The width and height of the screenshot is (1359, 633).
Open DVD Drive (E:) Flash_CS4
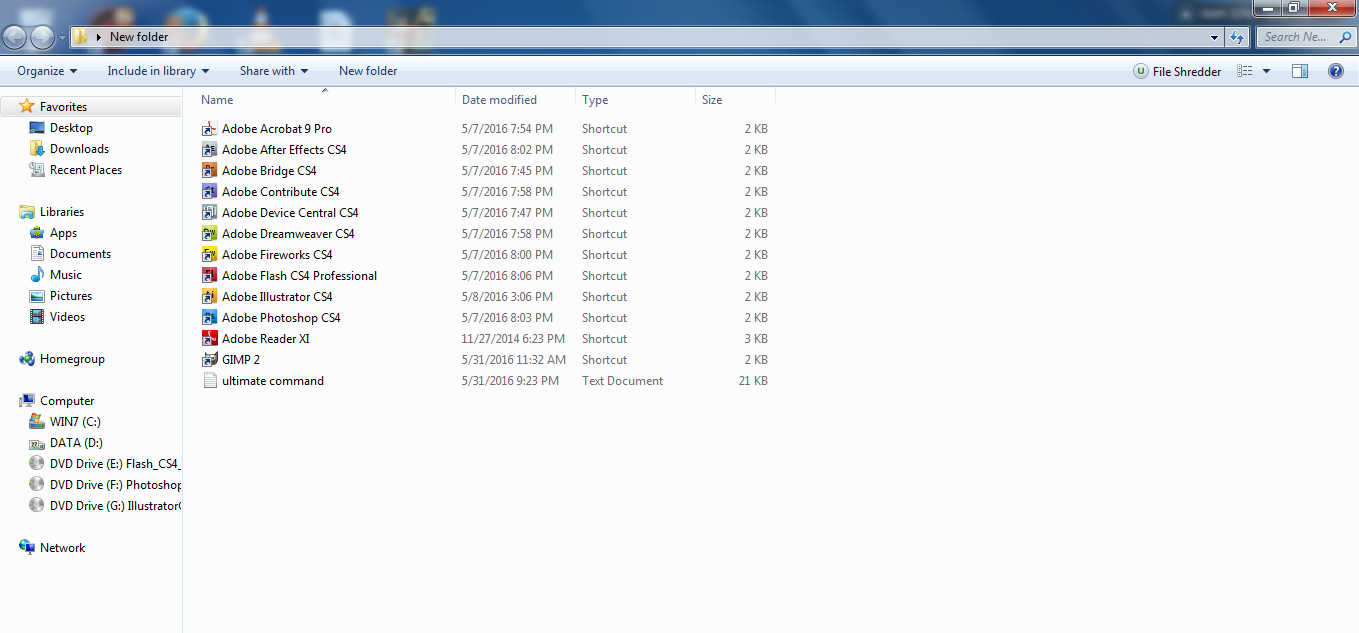click(105, 464)
